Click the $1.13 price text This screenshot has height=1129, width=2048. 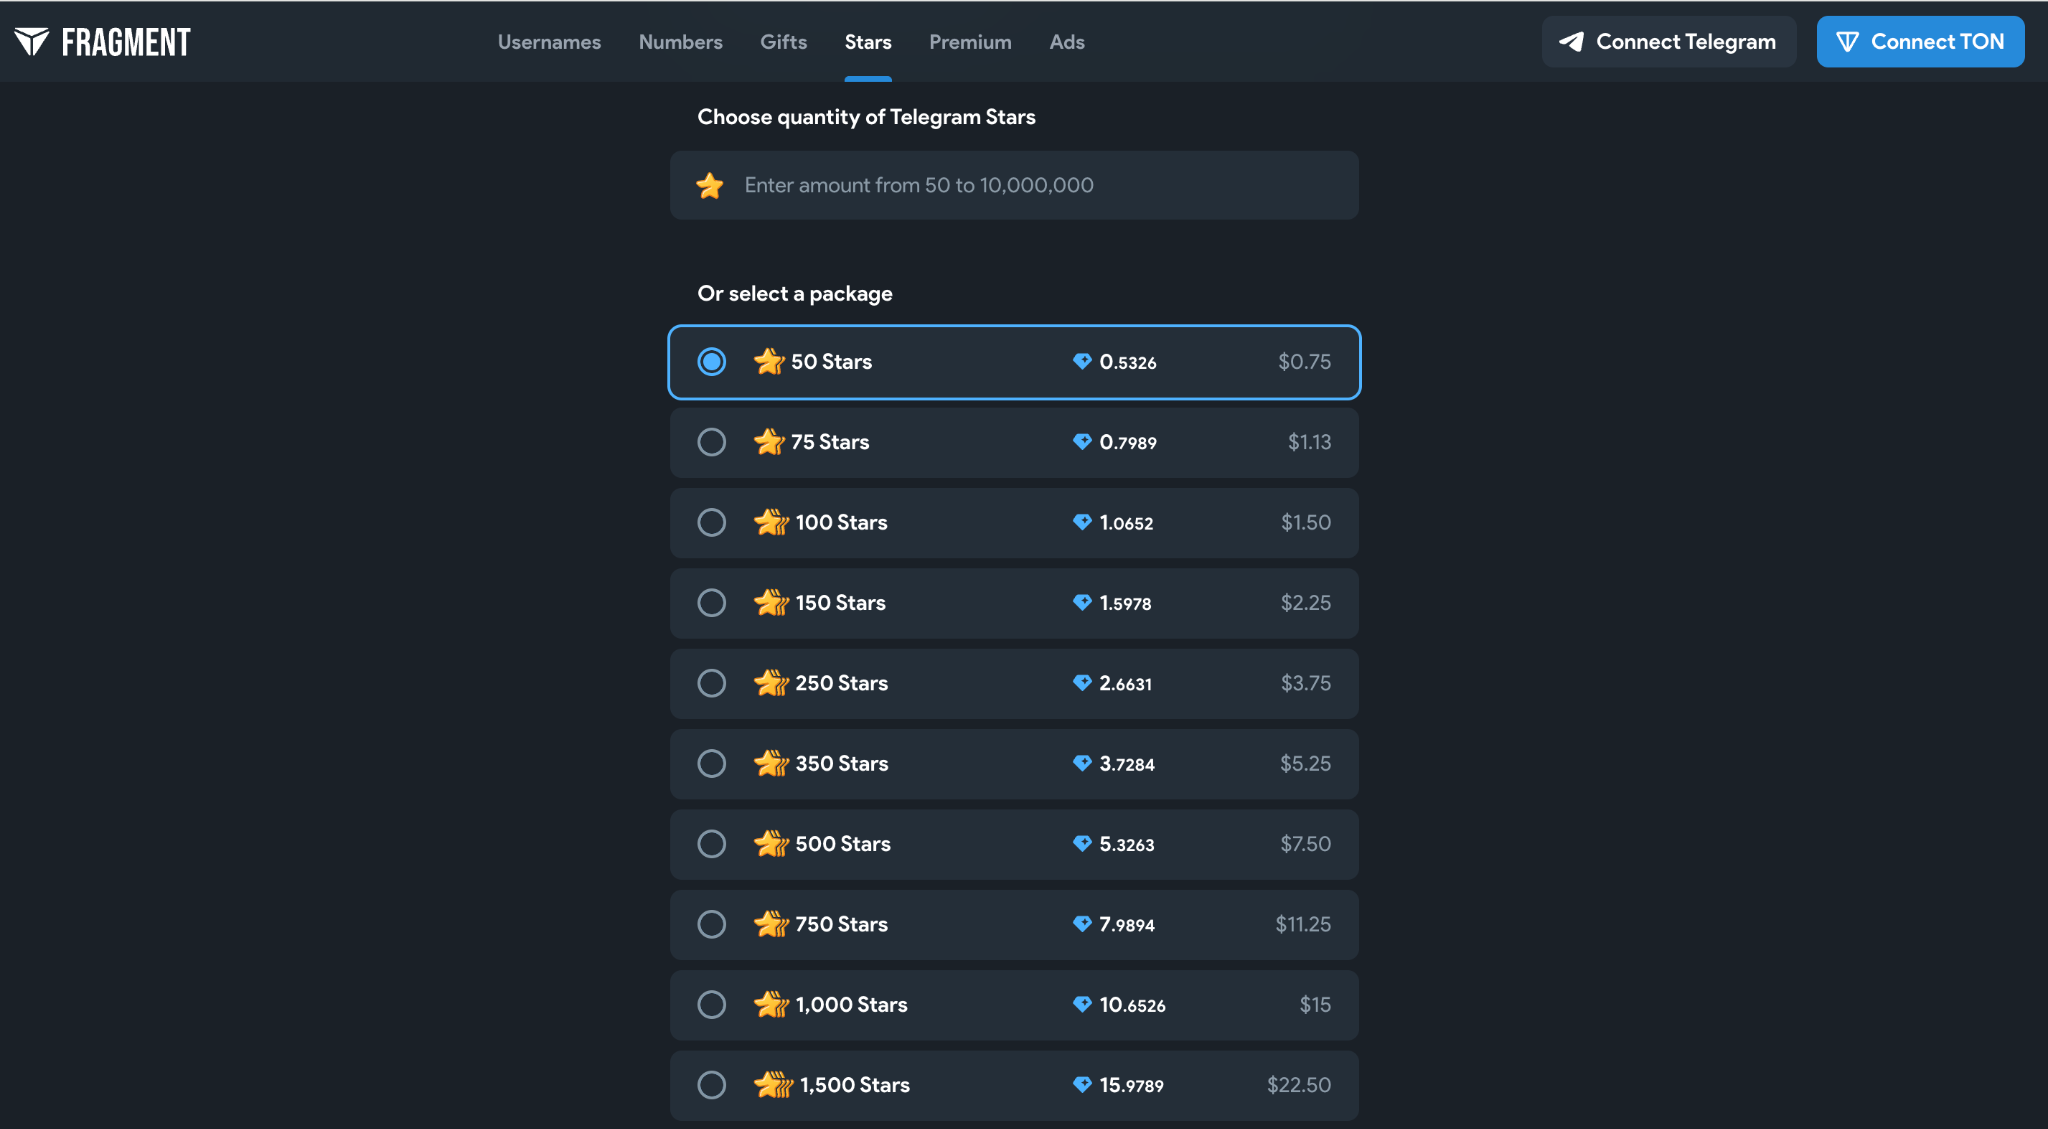(x=1309, y=441)
